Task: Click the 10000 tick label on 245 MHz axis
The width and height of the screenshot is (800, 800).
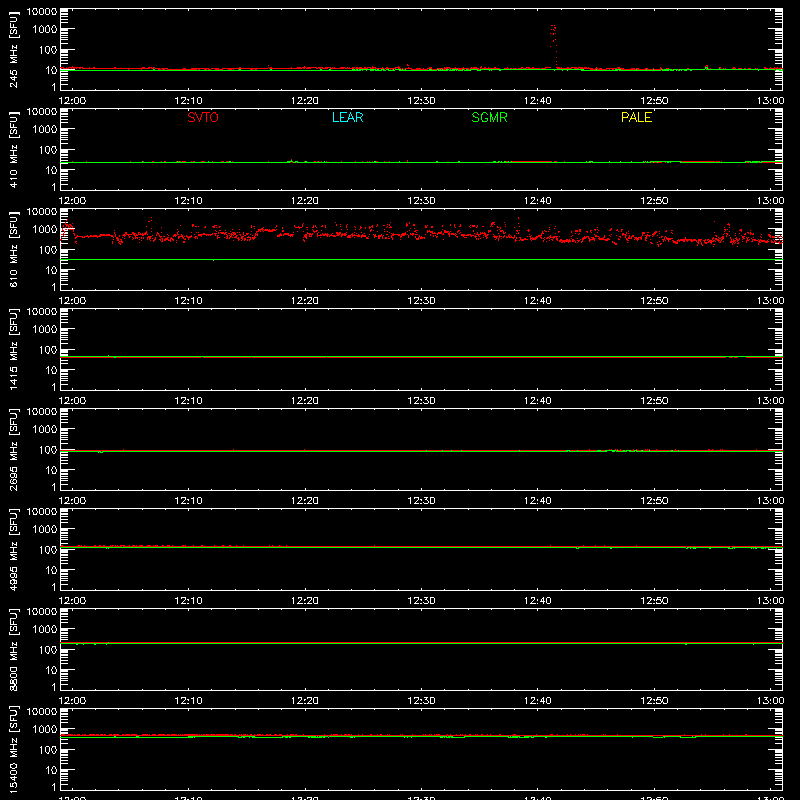Action: point(42,11)
